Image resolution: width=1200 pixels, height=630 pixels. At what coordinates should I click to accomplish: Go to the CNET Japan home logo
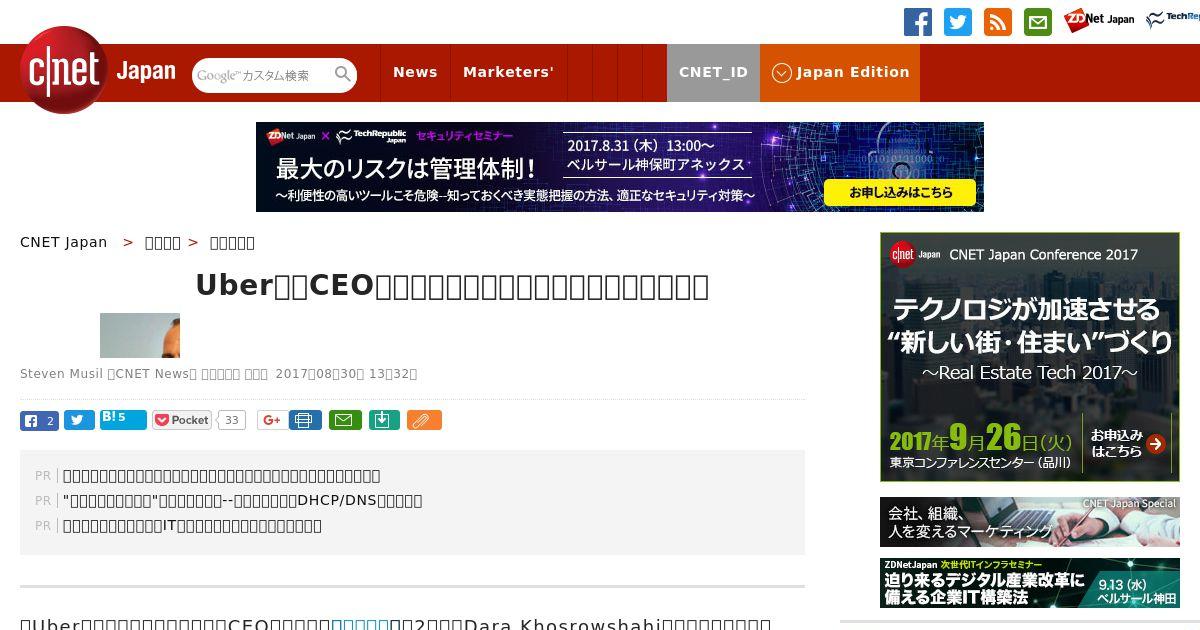click(98, 70)
